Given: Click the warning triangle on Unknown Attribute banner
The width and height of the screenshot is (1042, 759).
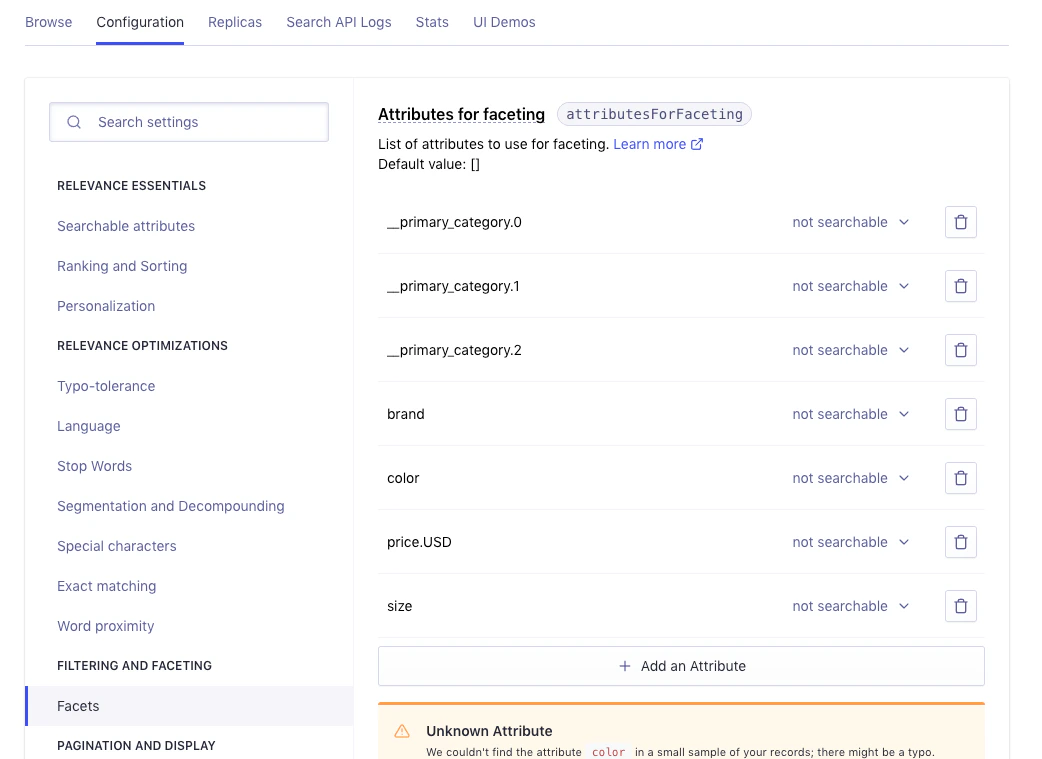Looking at the screenshot, I should click(x=402, y=729).
